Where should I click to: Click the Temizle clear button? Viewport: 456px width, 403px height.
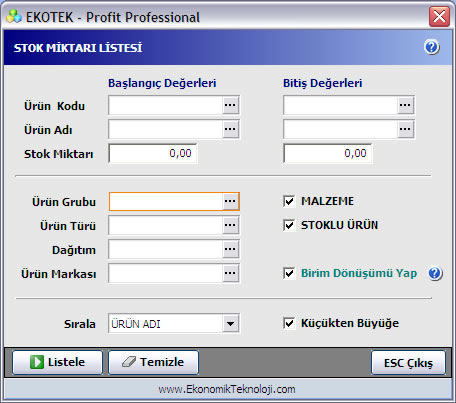pos(153,362)
